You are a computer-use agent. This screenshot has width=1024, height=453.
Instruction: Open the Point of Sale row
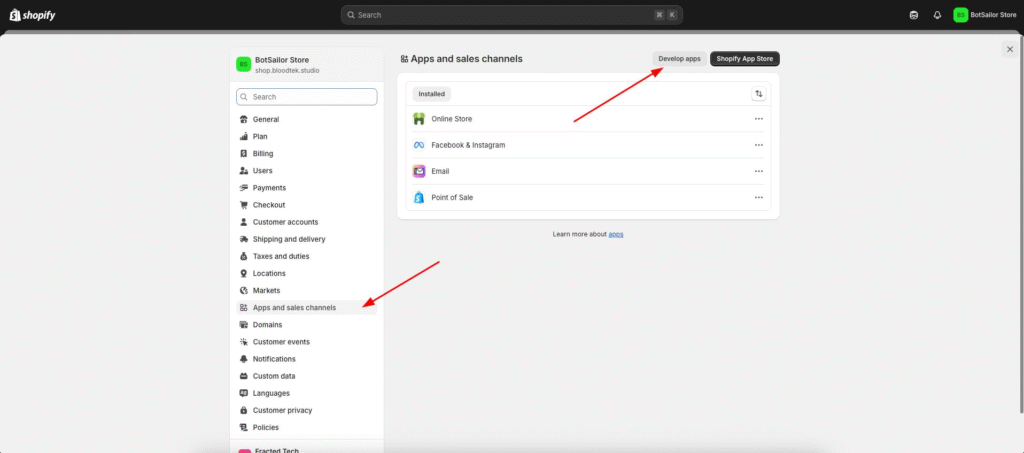tap(588, 197)
